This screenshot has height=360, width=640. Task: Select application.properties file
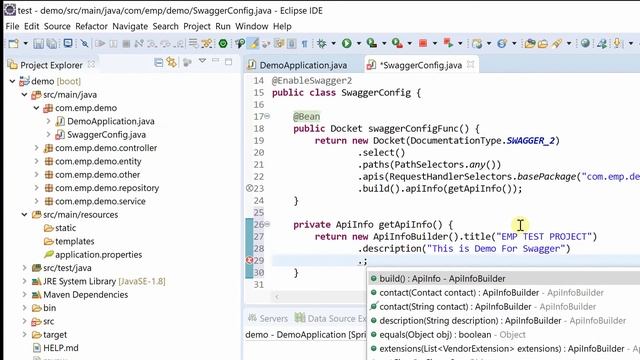coord(98,255)
